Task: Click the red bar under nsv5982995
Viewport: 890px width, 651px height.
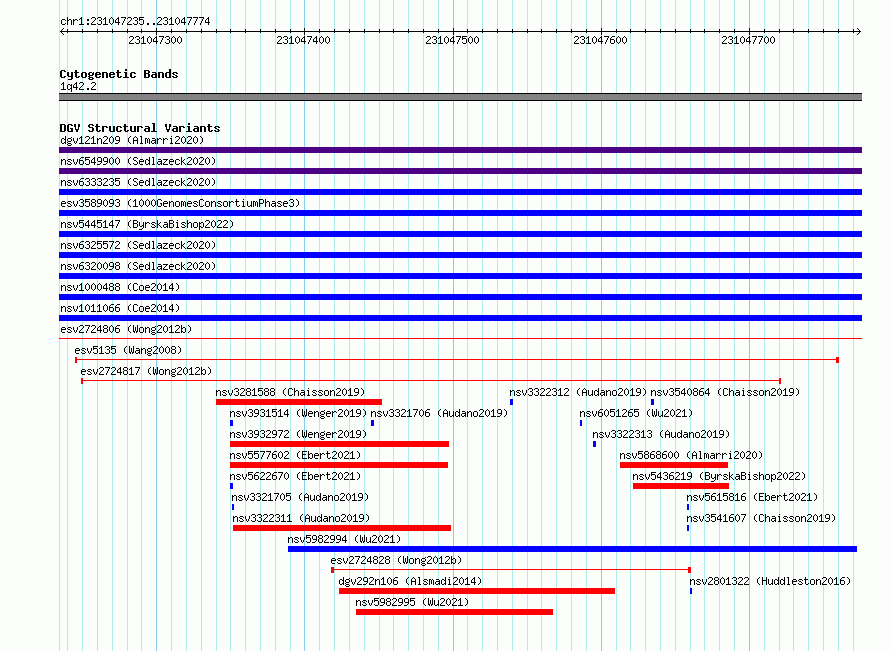Action: [x=455, y=612]
